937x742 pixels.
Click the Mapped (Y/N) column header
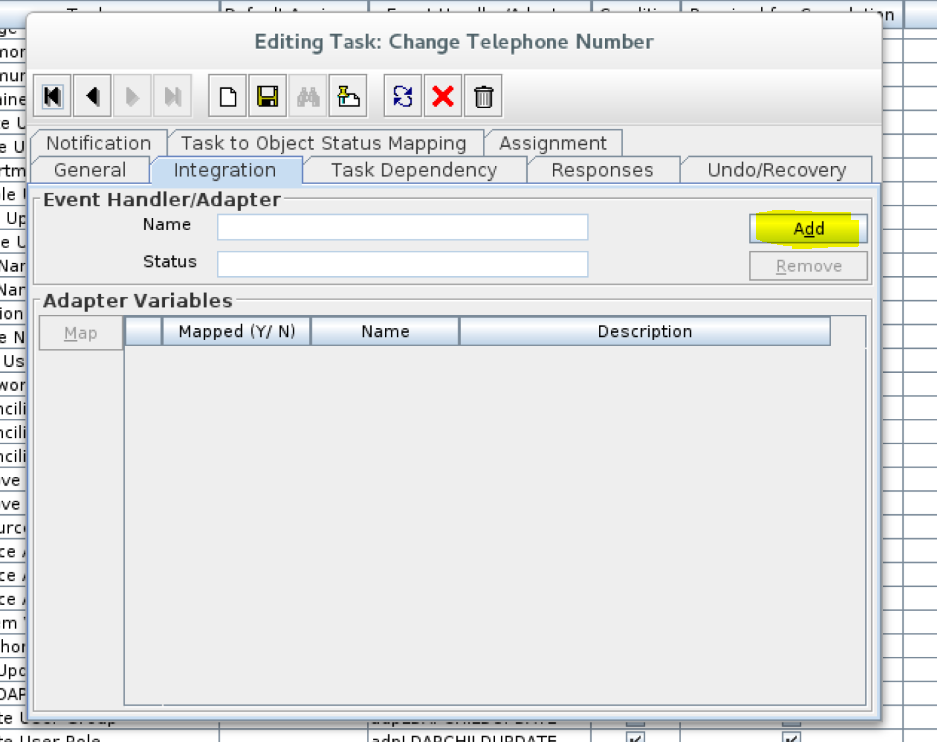click(x=236, y=331)
